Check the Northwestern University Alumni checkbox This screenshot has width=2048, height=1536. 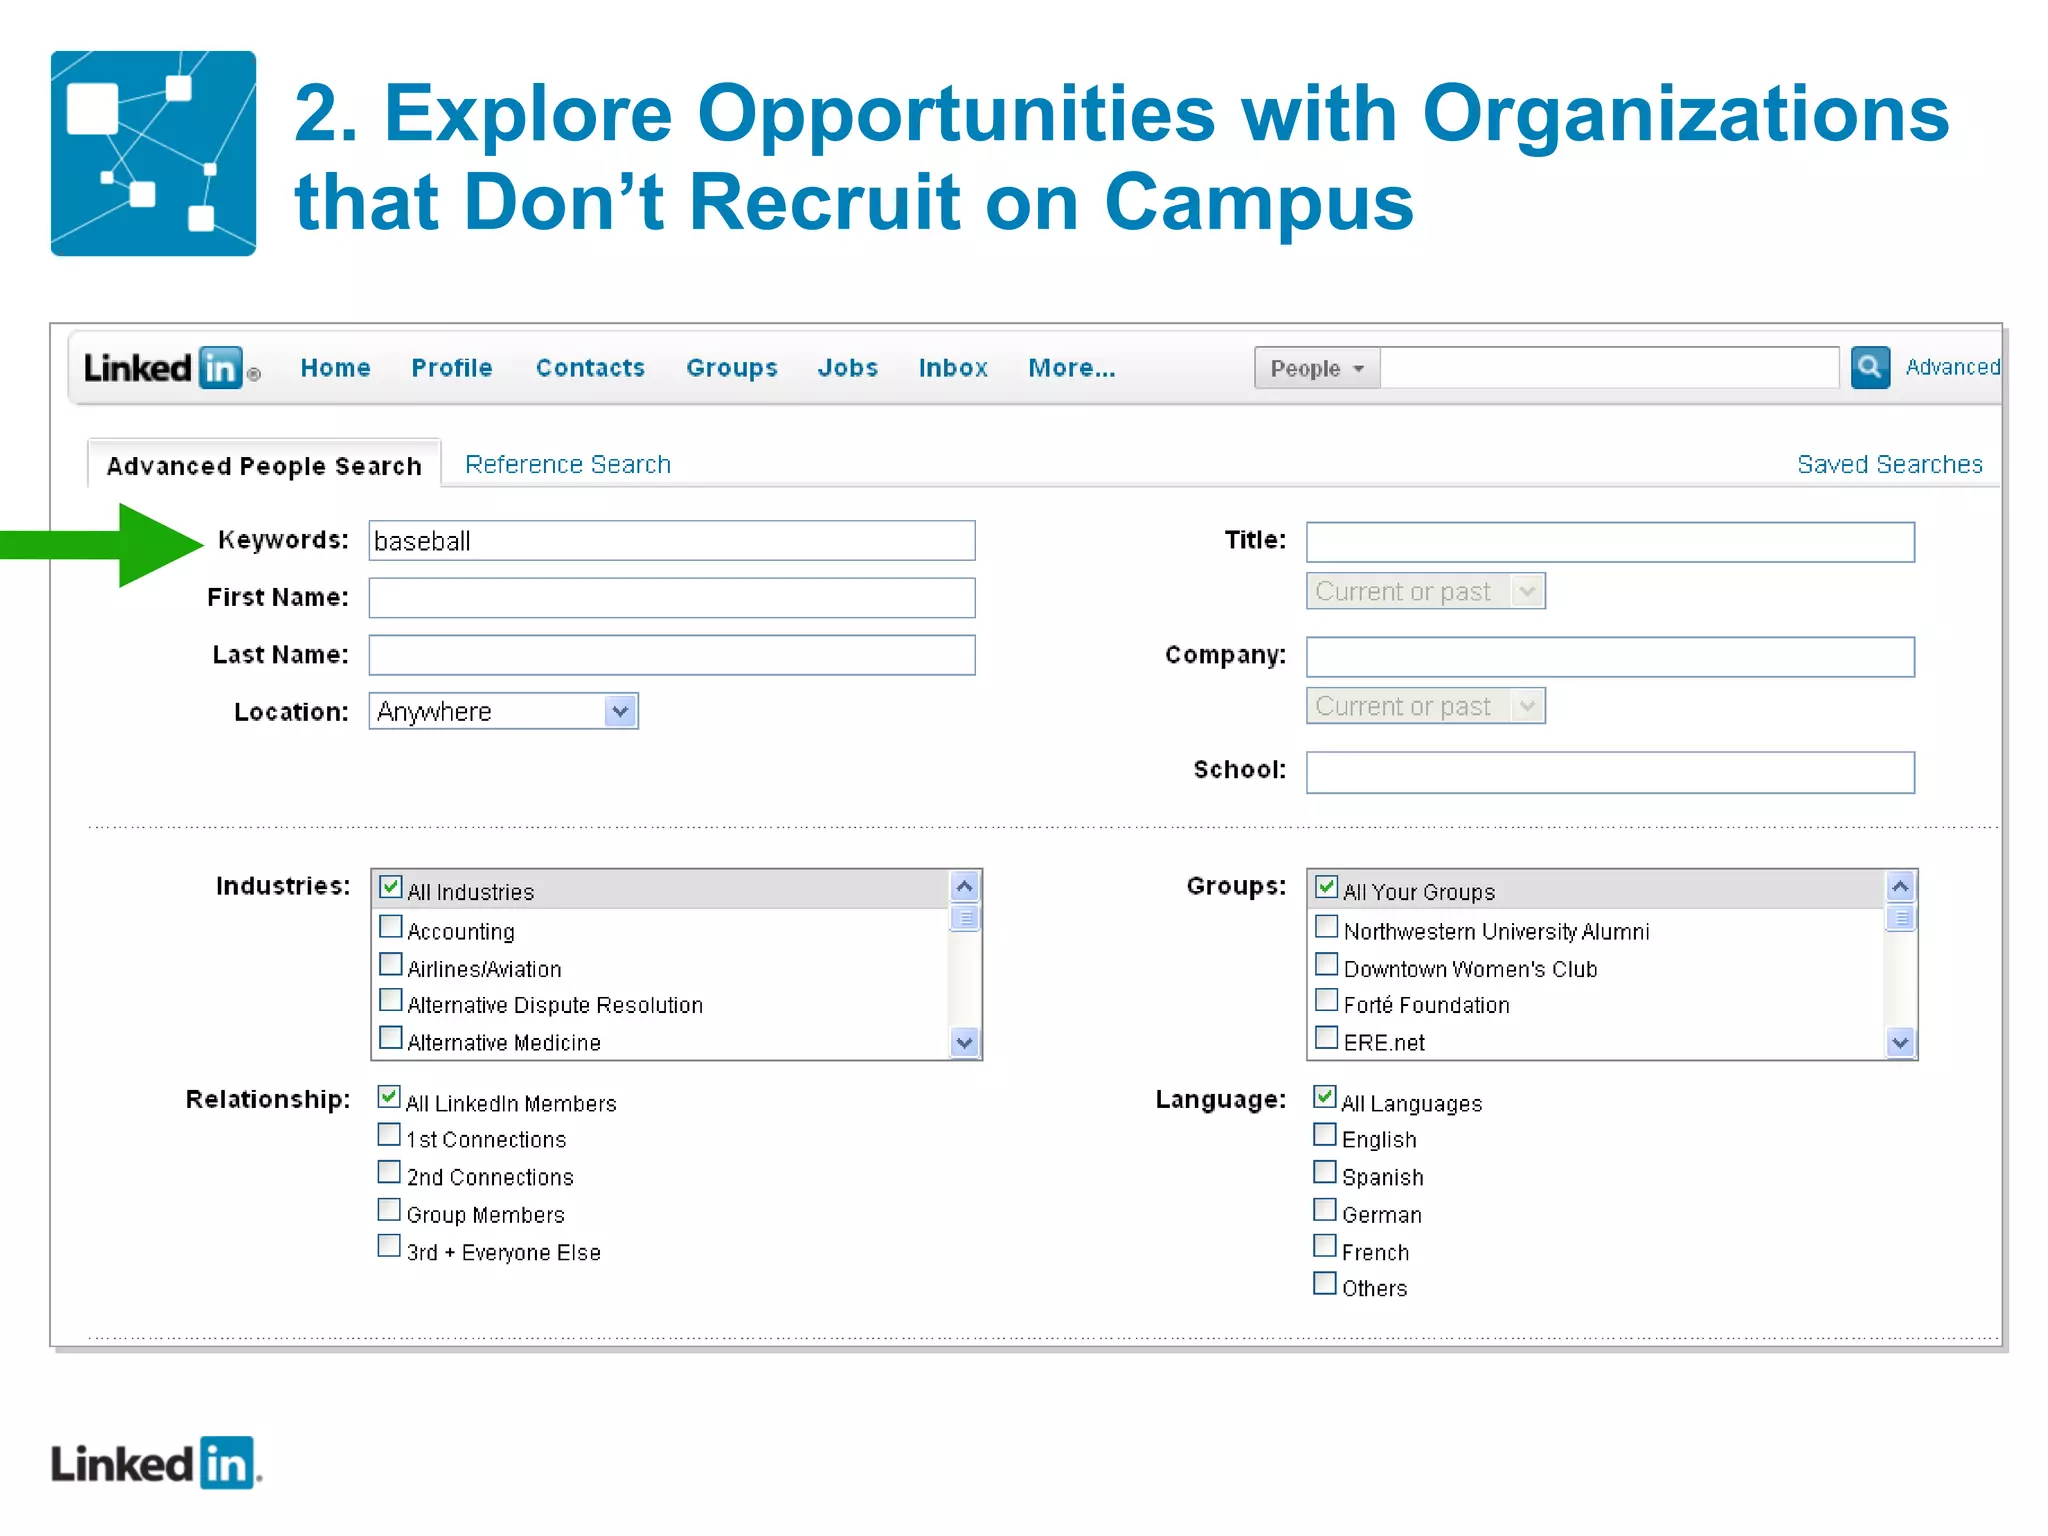click(x=1327, y=927)
